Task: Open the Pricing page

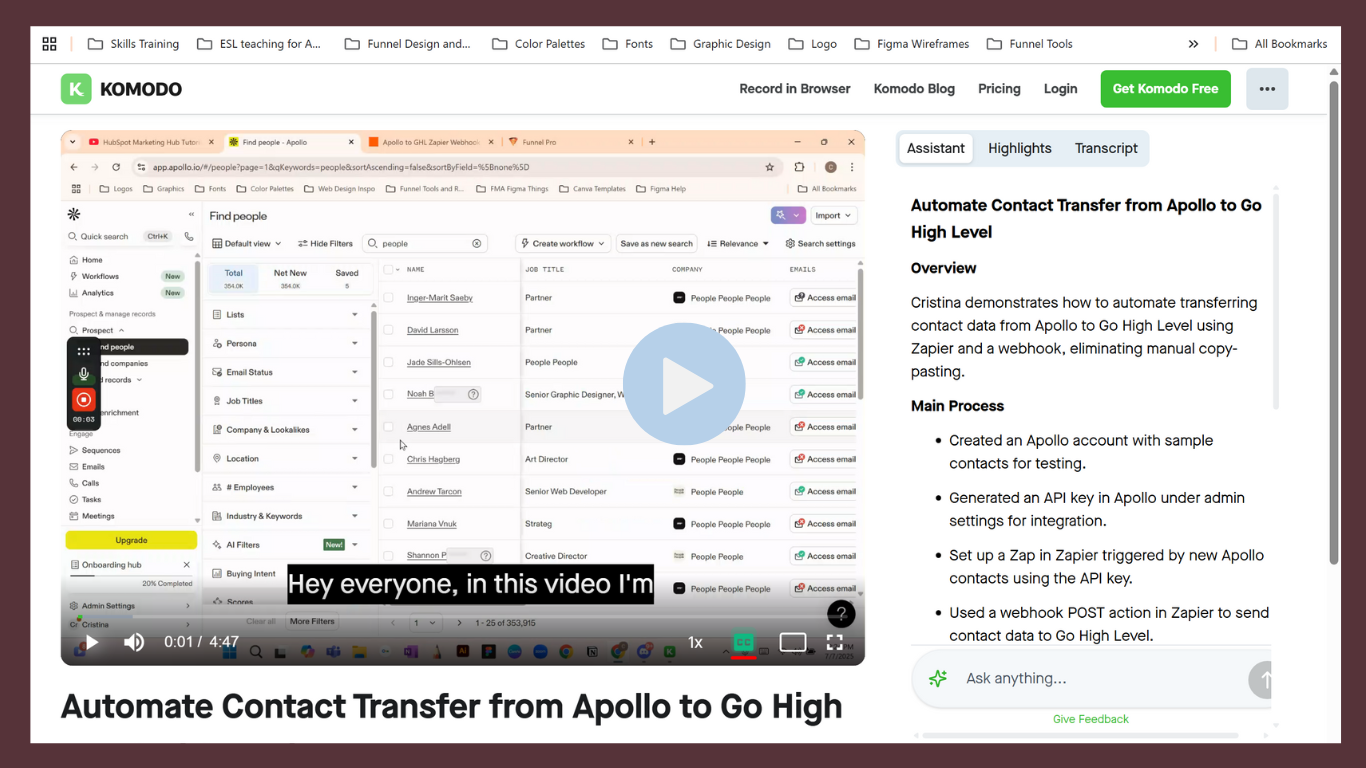Action: (999, 89)
